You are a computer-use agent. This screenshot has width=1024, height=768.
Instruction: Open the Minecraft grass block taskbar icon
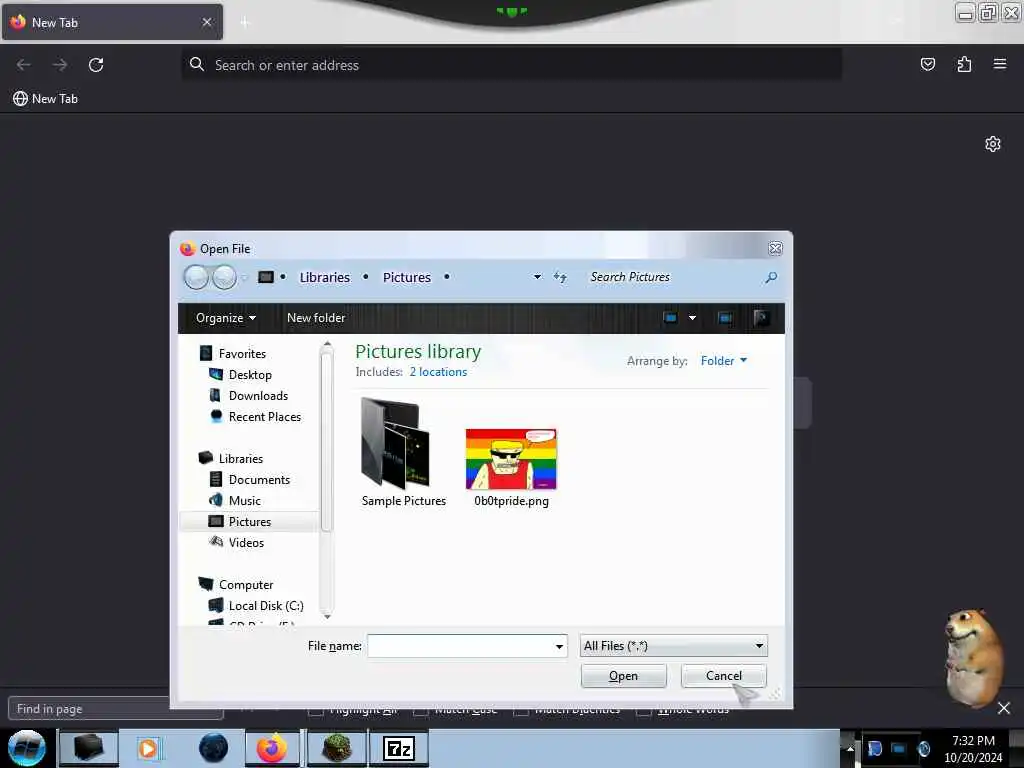(336, 748)
